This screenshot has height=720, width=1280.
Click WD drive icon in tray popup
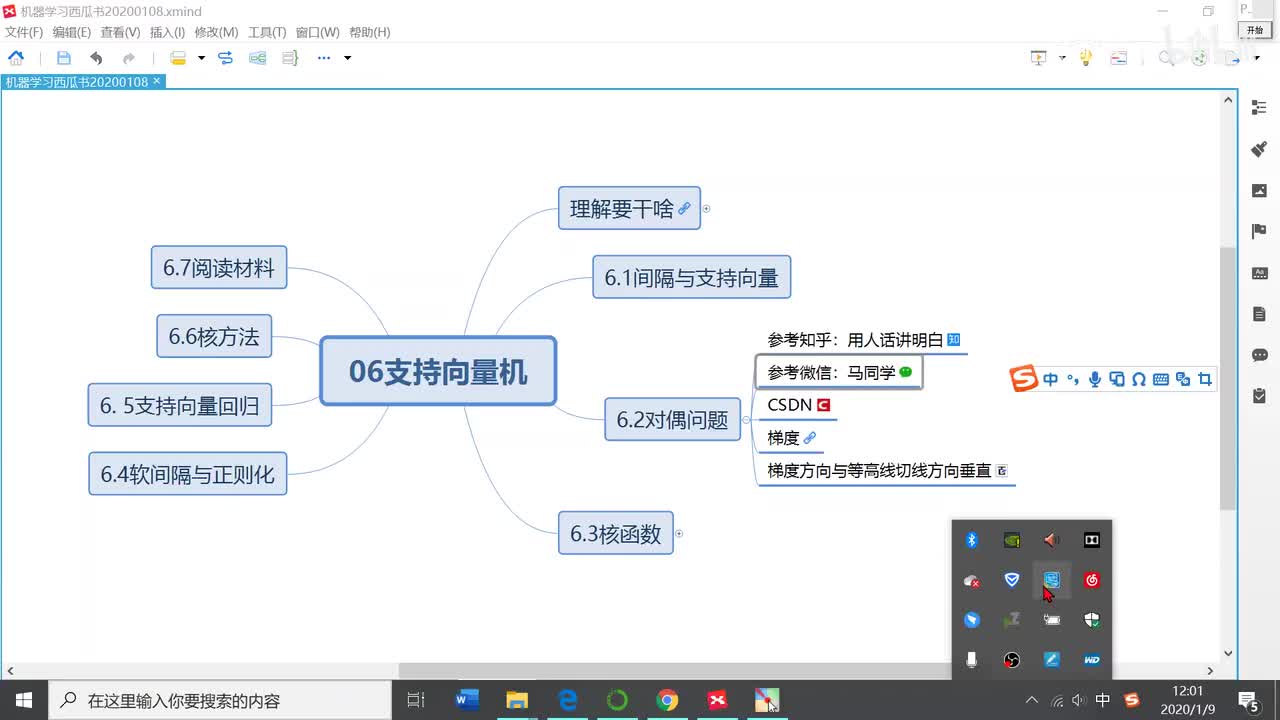tap(1091, 660)
